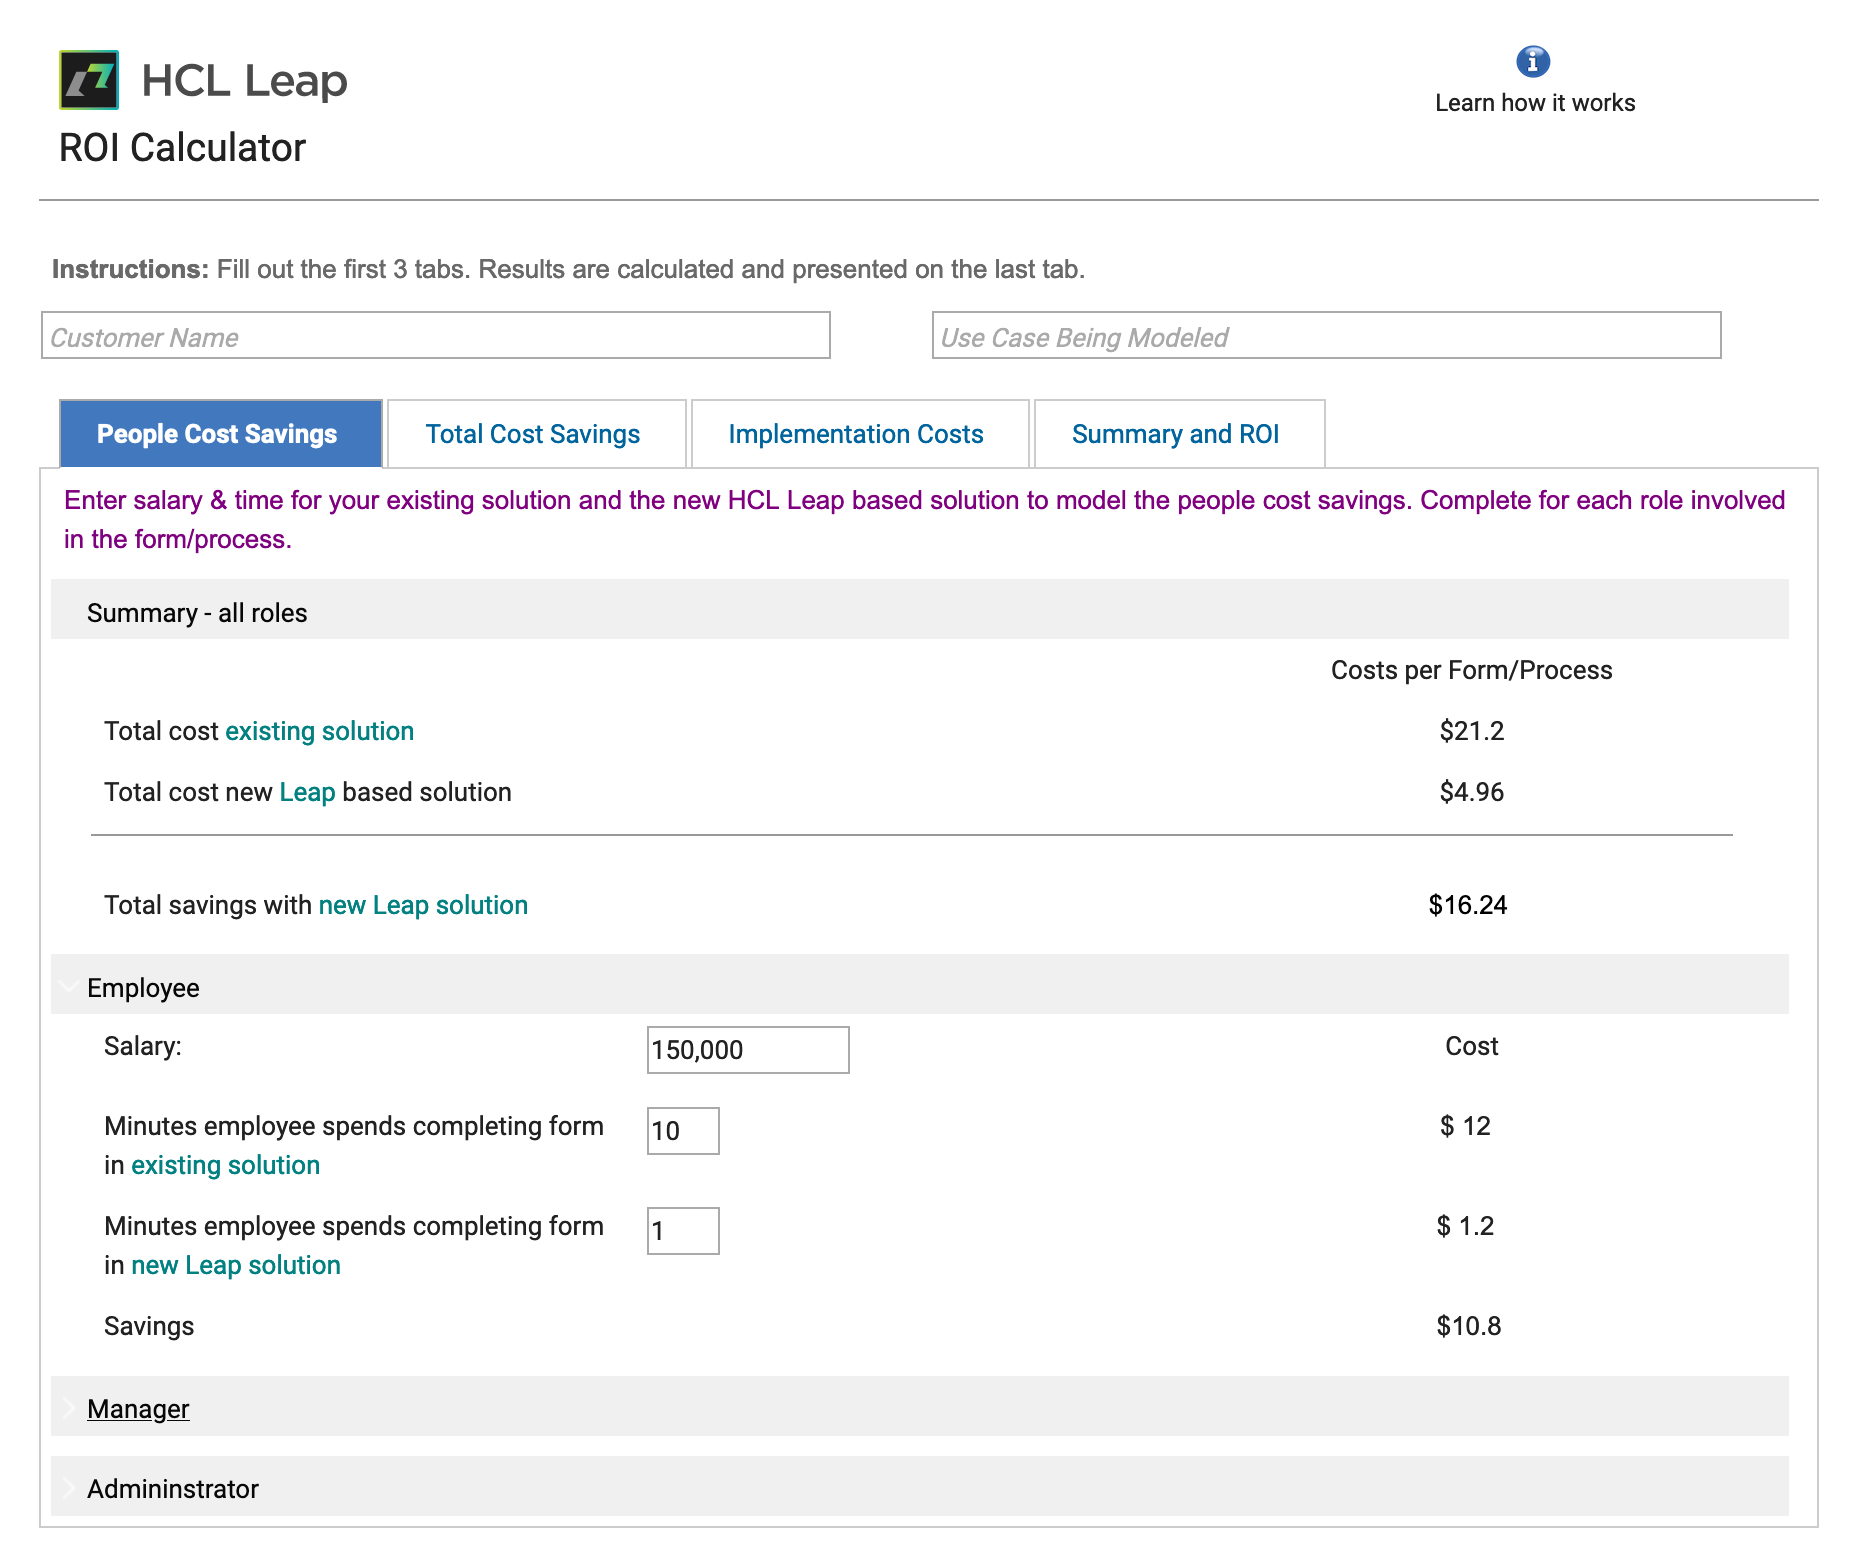Click the existing solution minutes field showing 10
The width and height of the screenshot is (1856, 1556).
coord(683,1131)
